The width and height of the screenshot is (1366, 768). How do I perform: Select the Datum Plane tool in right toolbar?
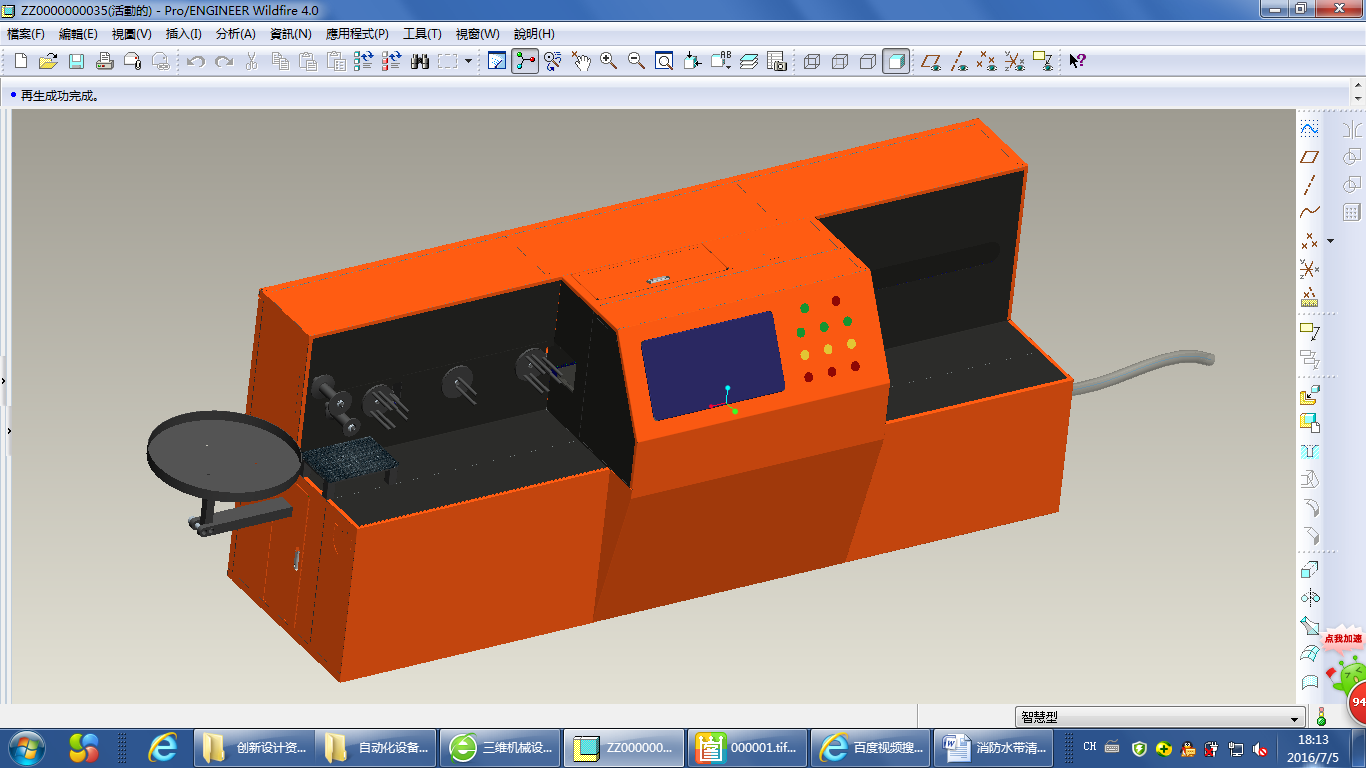point(1309,157)
